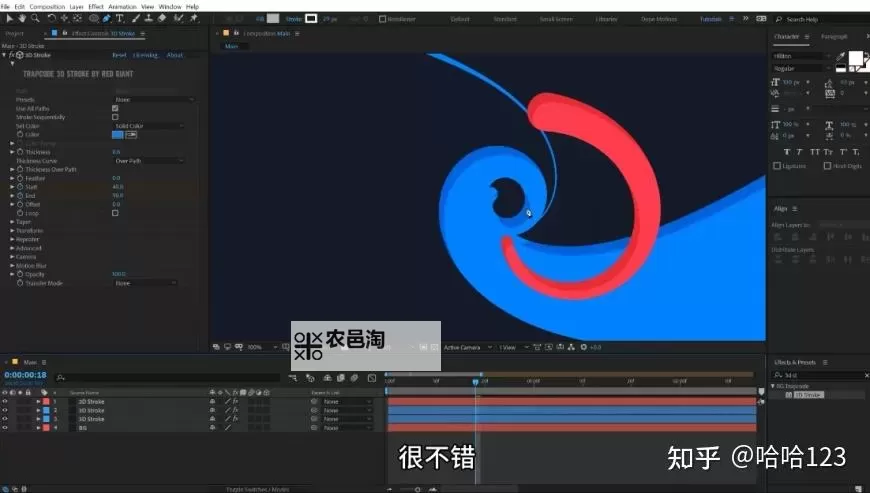
Task: Open the Animation menu
Action: tap(123, 7)
